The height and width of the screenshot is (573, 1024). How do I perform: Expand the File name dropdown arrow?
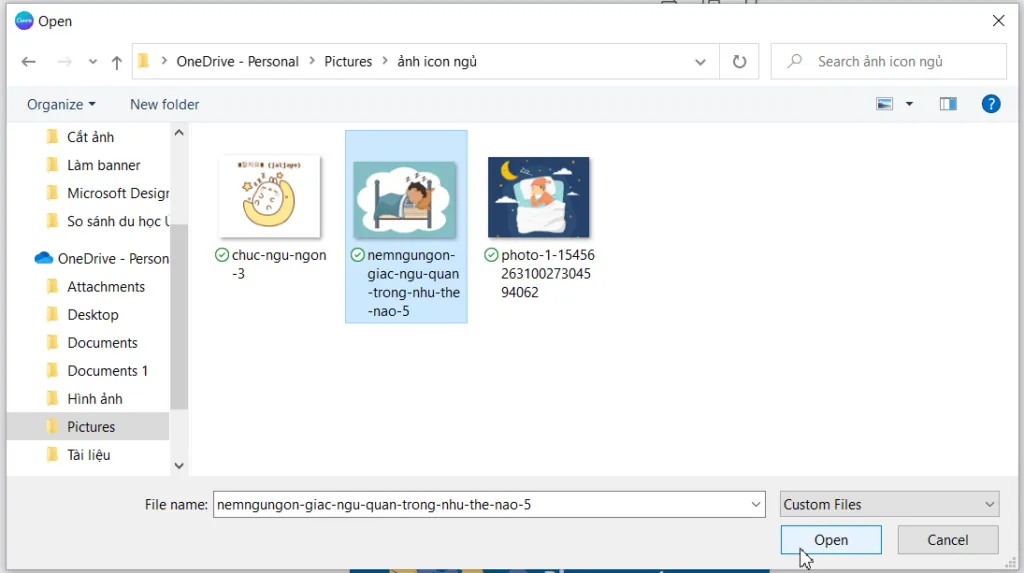(756, 504)
